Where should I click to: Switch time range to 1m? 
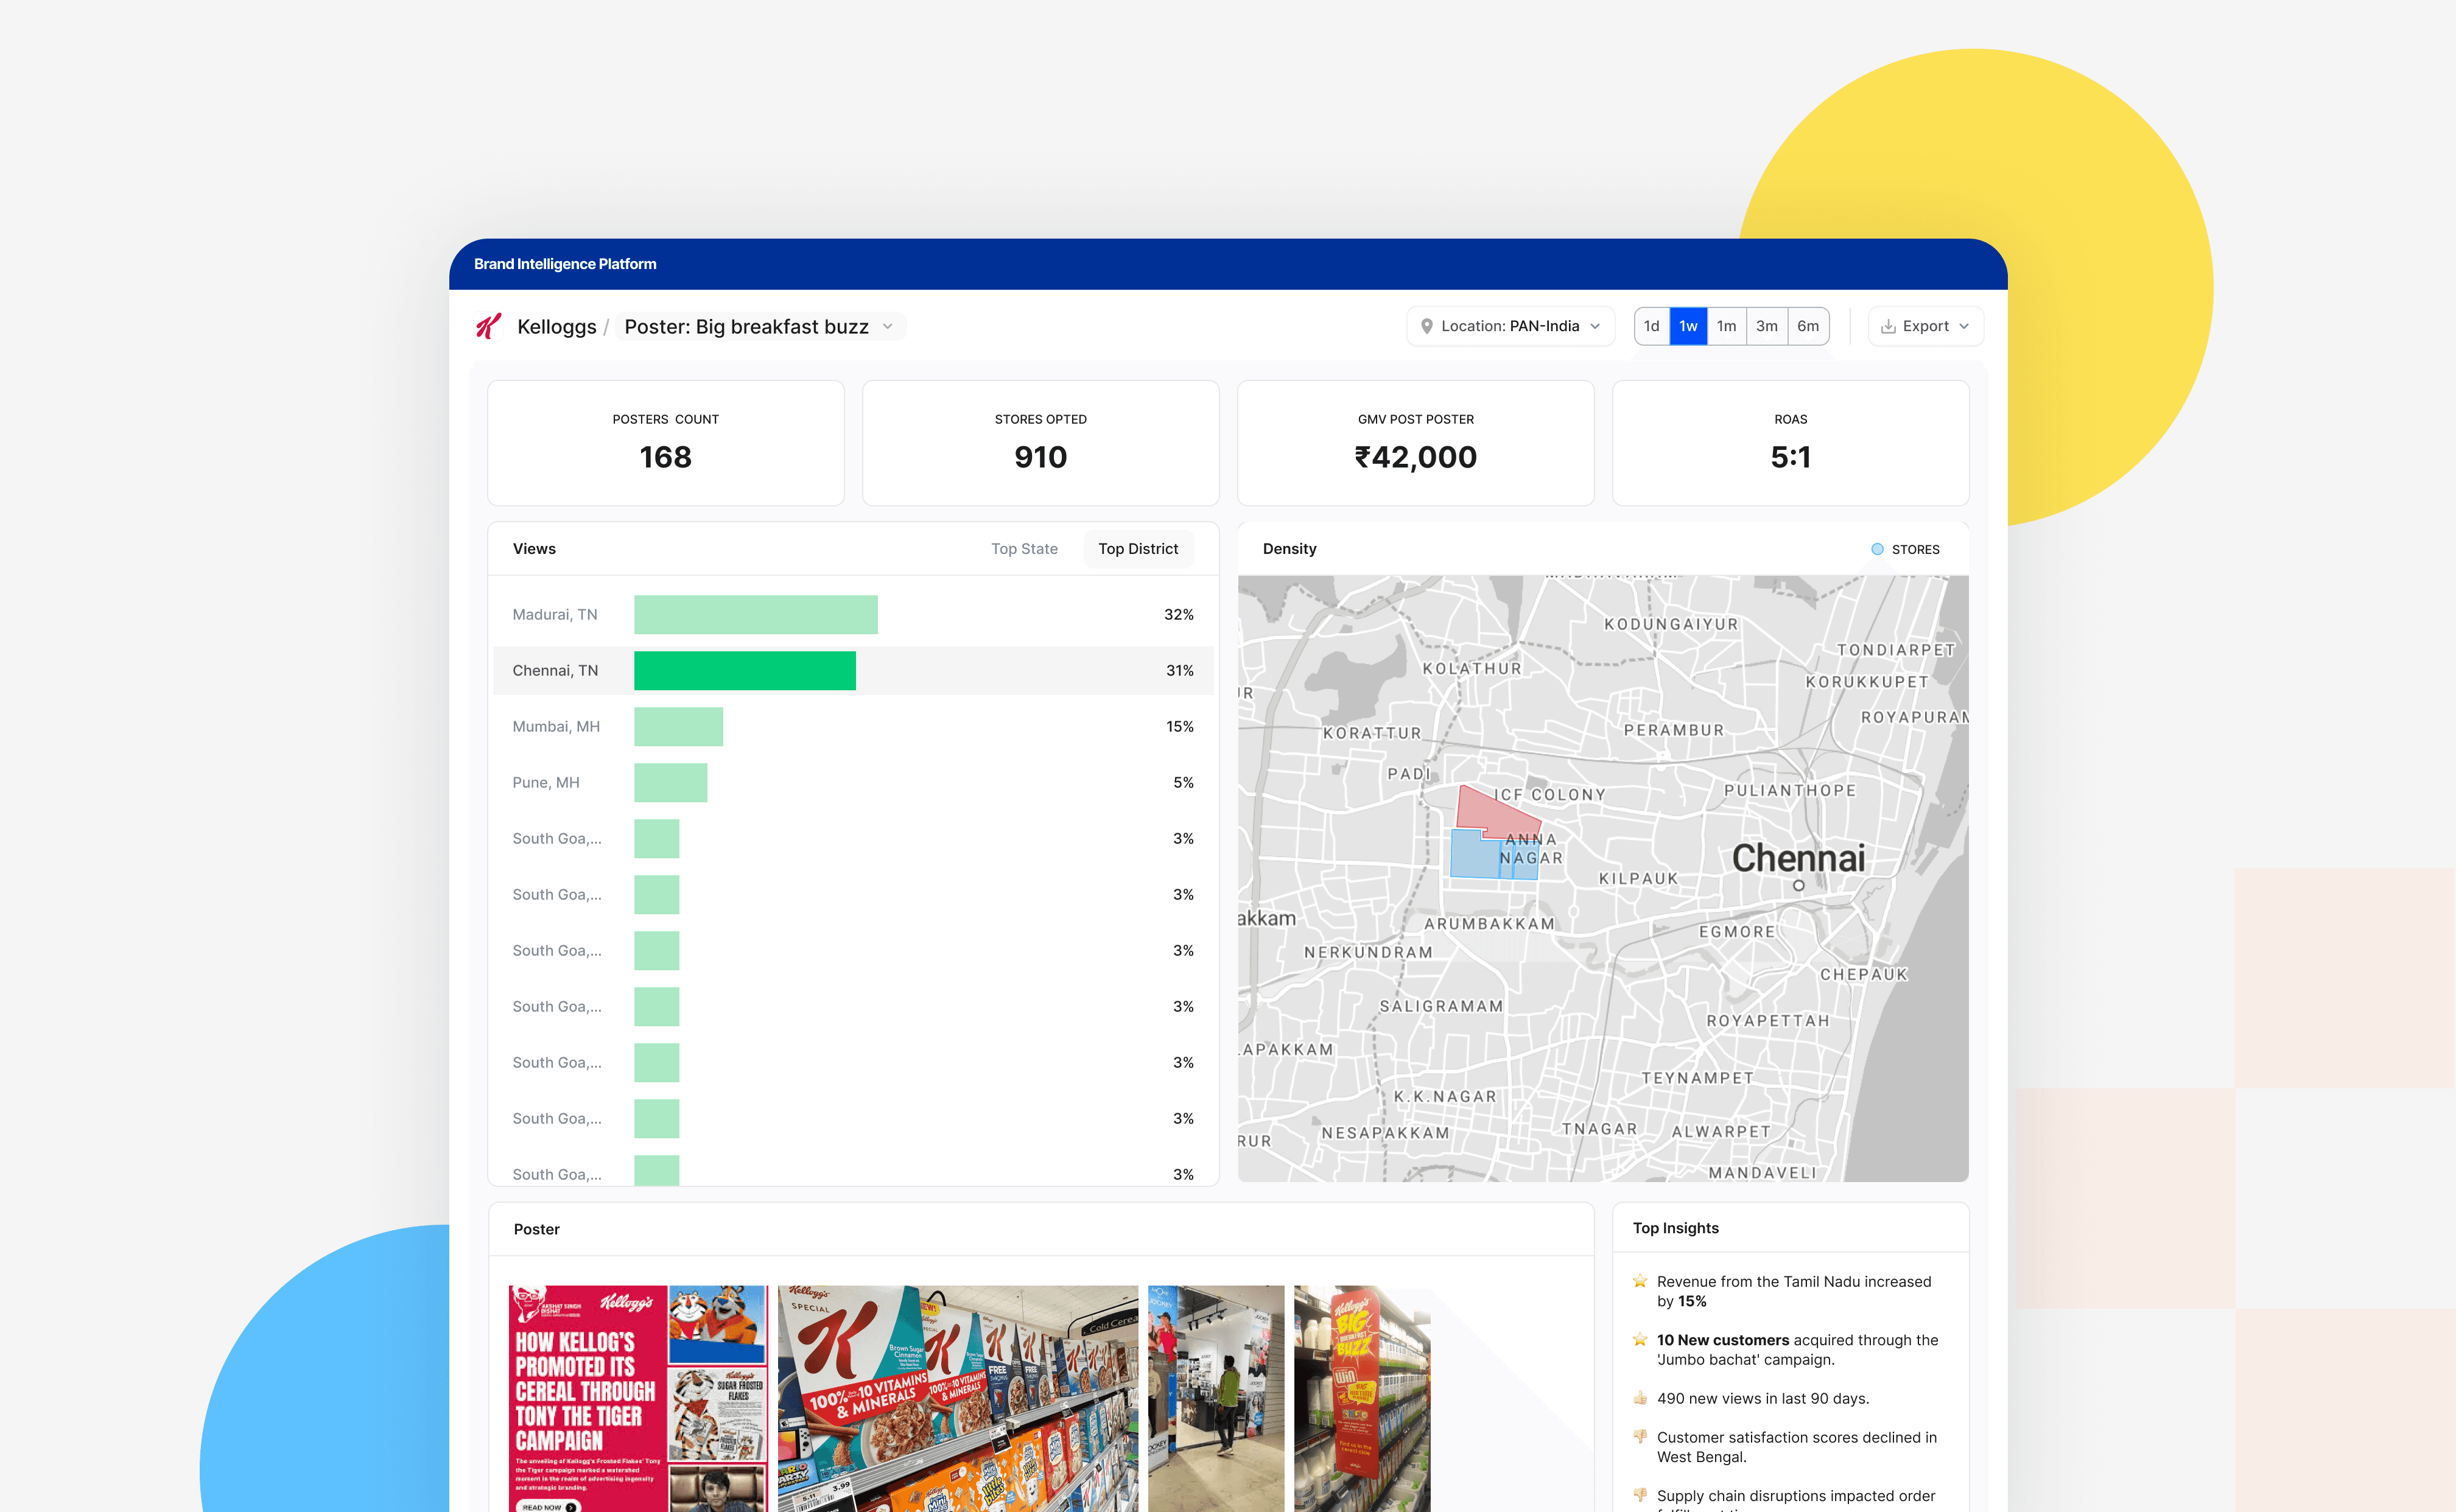(1726, 326)
